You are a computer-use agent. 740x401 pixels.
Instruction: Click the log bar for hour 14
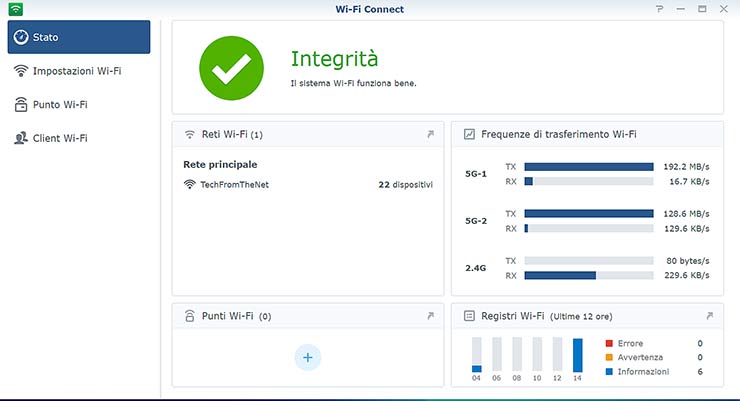click(577, 355)
